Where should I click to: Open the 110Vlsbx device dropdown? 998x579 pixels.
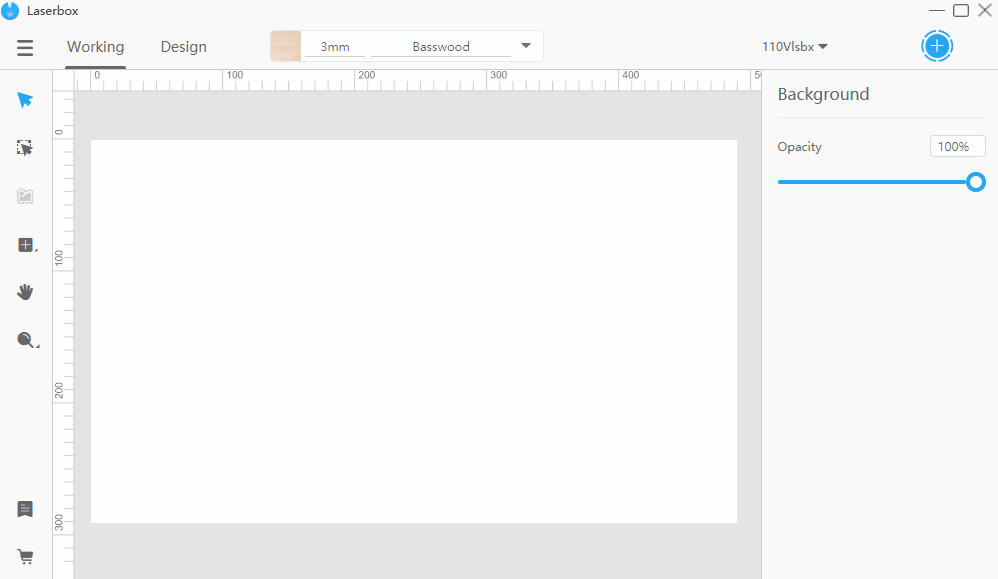(x=794, y=46)
